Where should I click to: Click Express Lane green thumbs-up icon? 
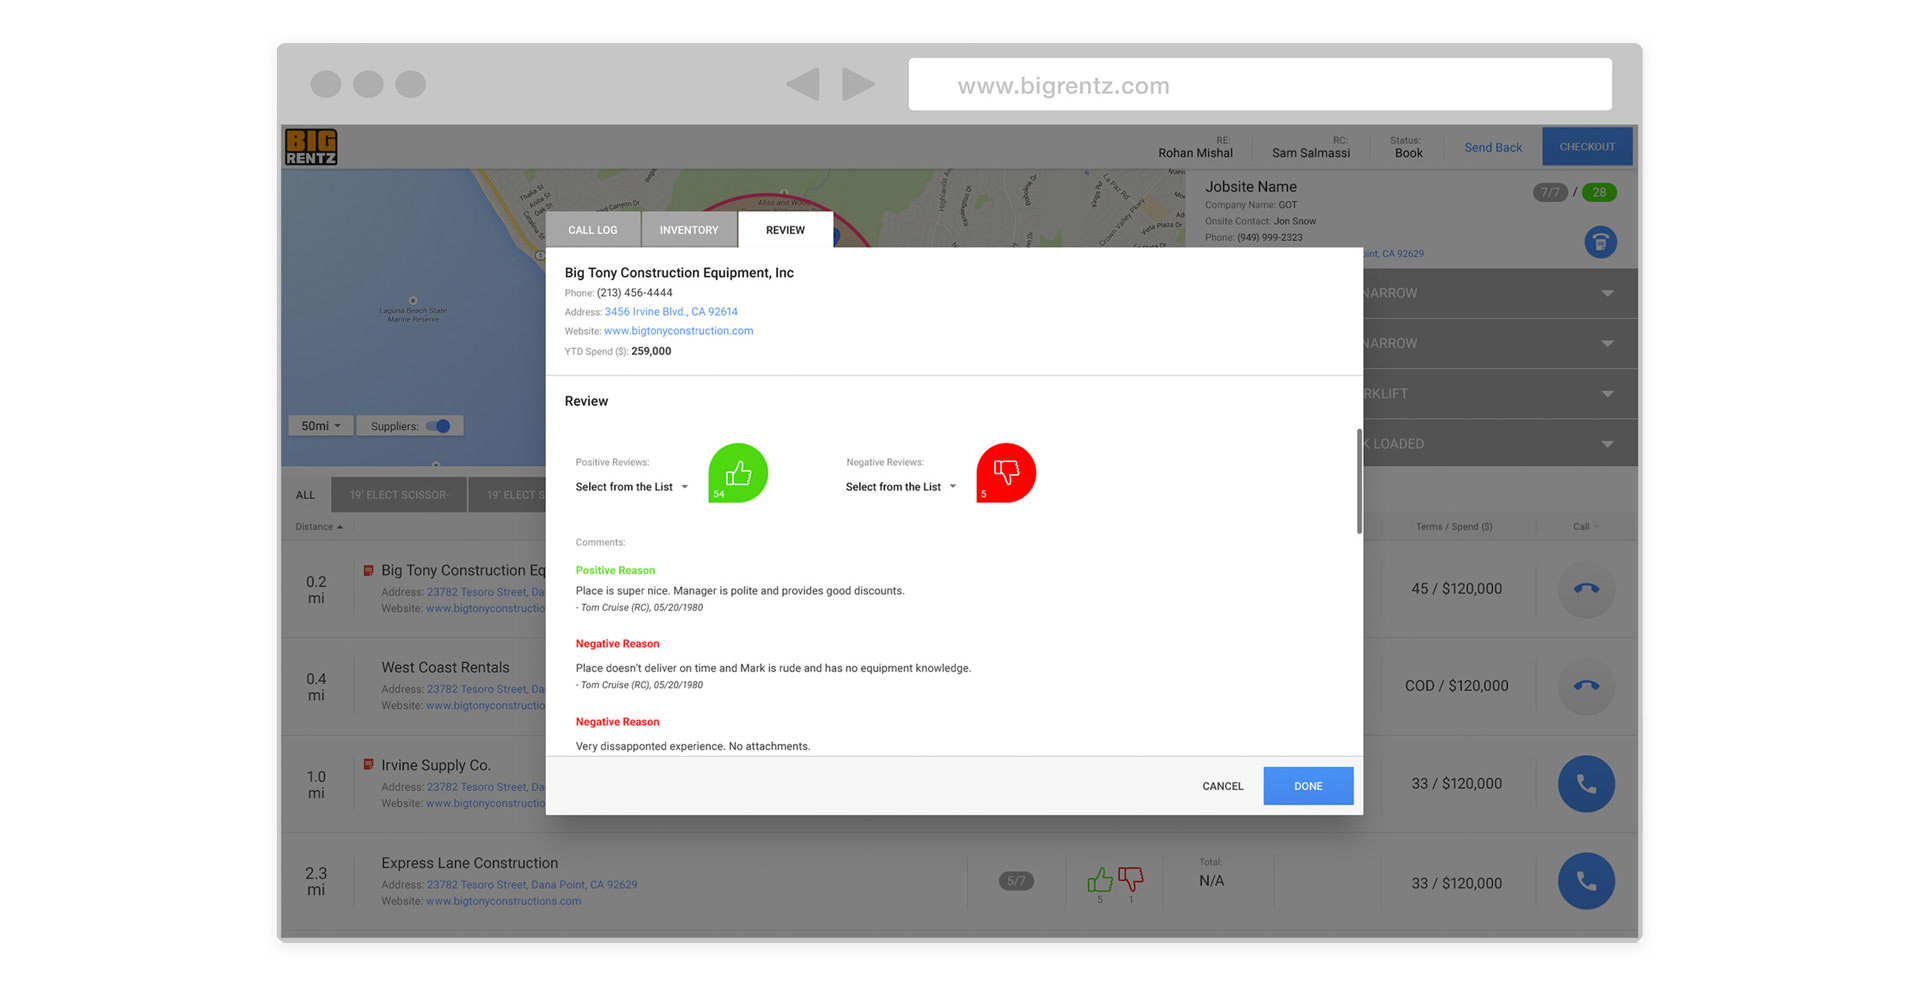tap(1100, 880)
